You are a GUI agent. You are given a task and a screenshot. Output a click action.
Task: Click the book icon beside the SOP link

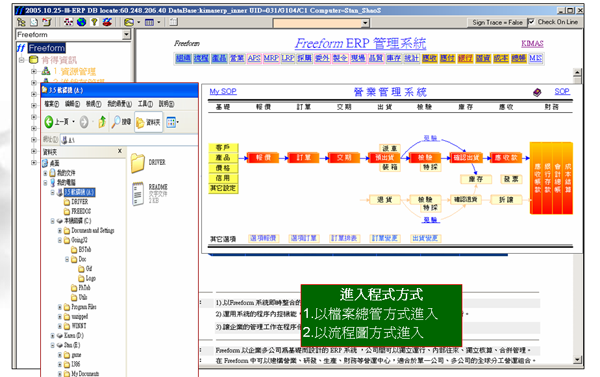coord(537,92)
